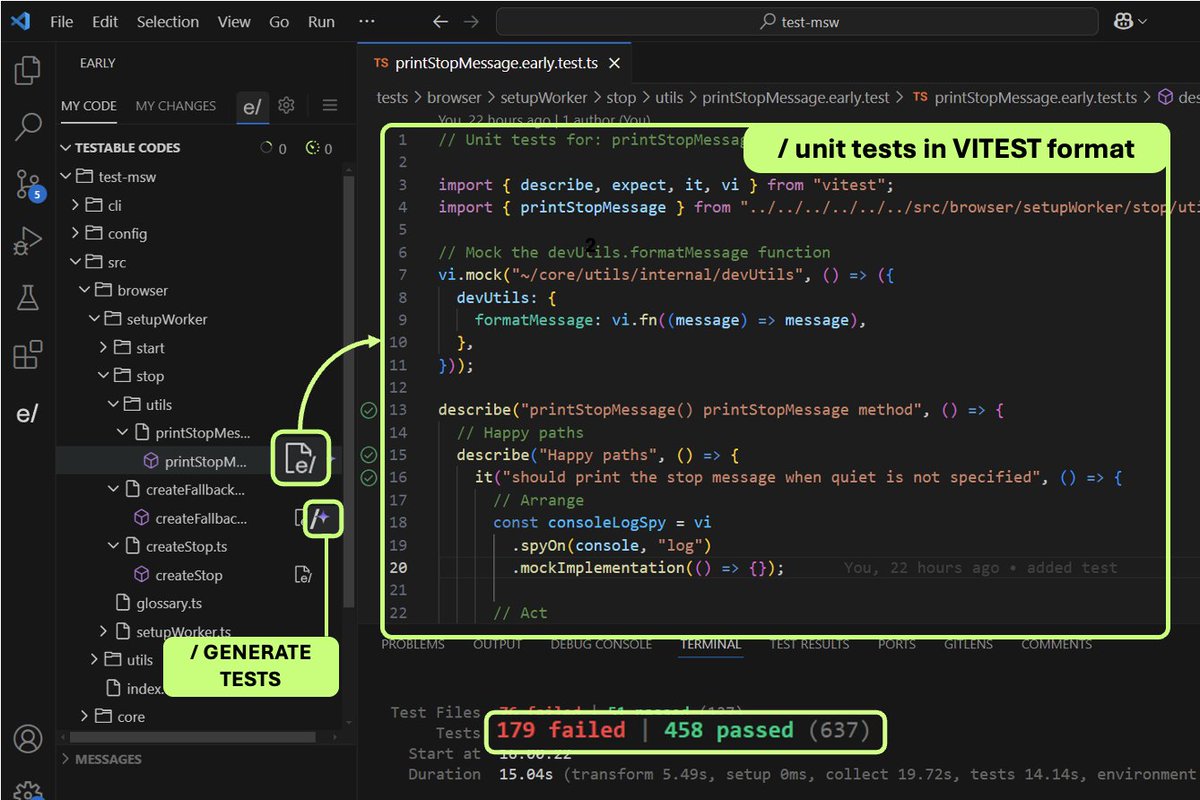Switch to the TEST RESULTS panel tab
The image size is (1200, 800).
(809, 644)
